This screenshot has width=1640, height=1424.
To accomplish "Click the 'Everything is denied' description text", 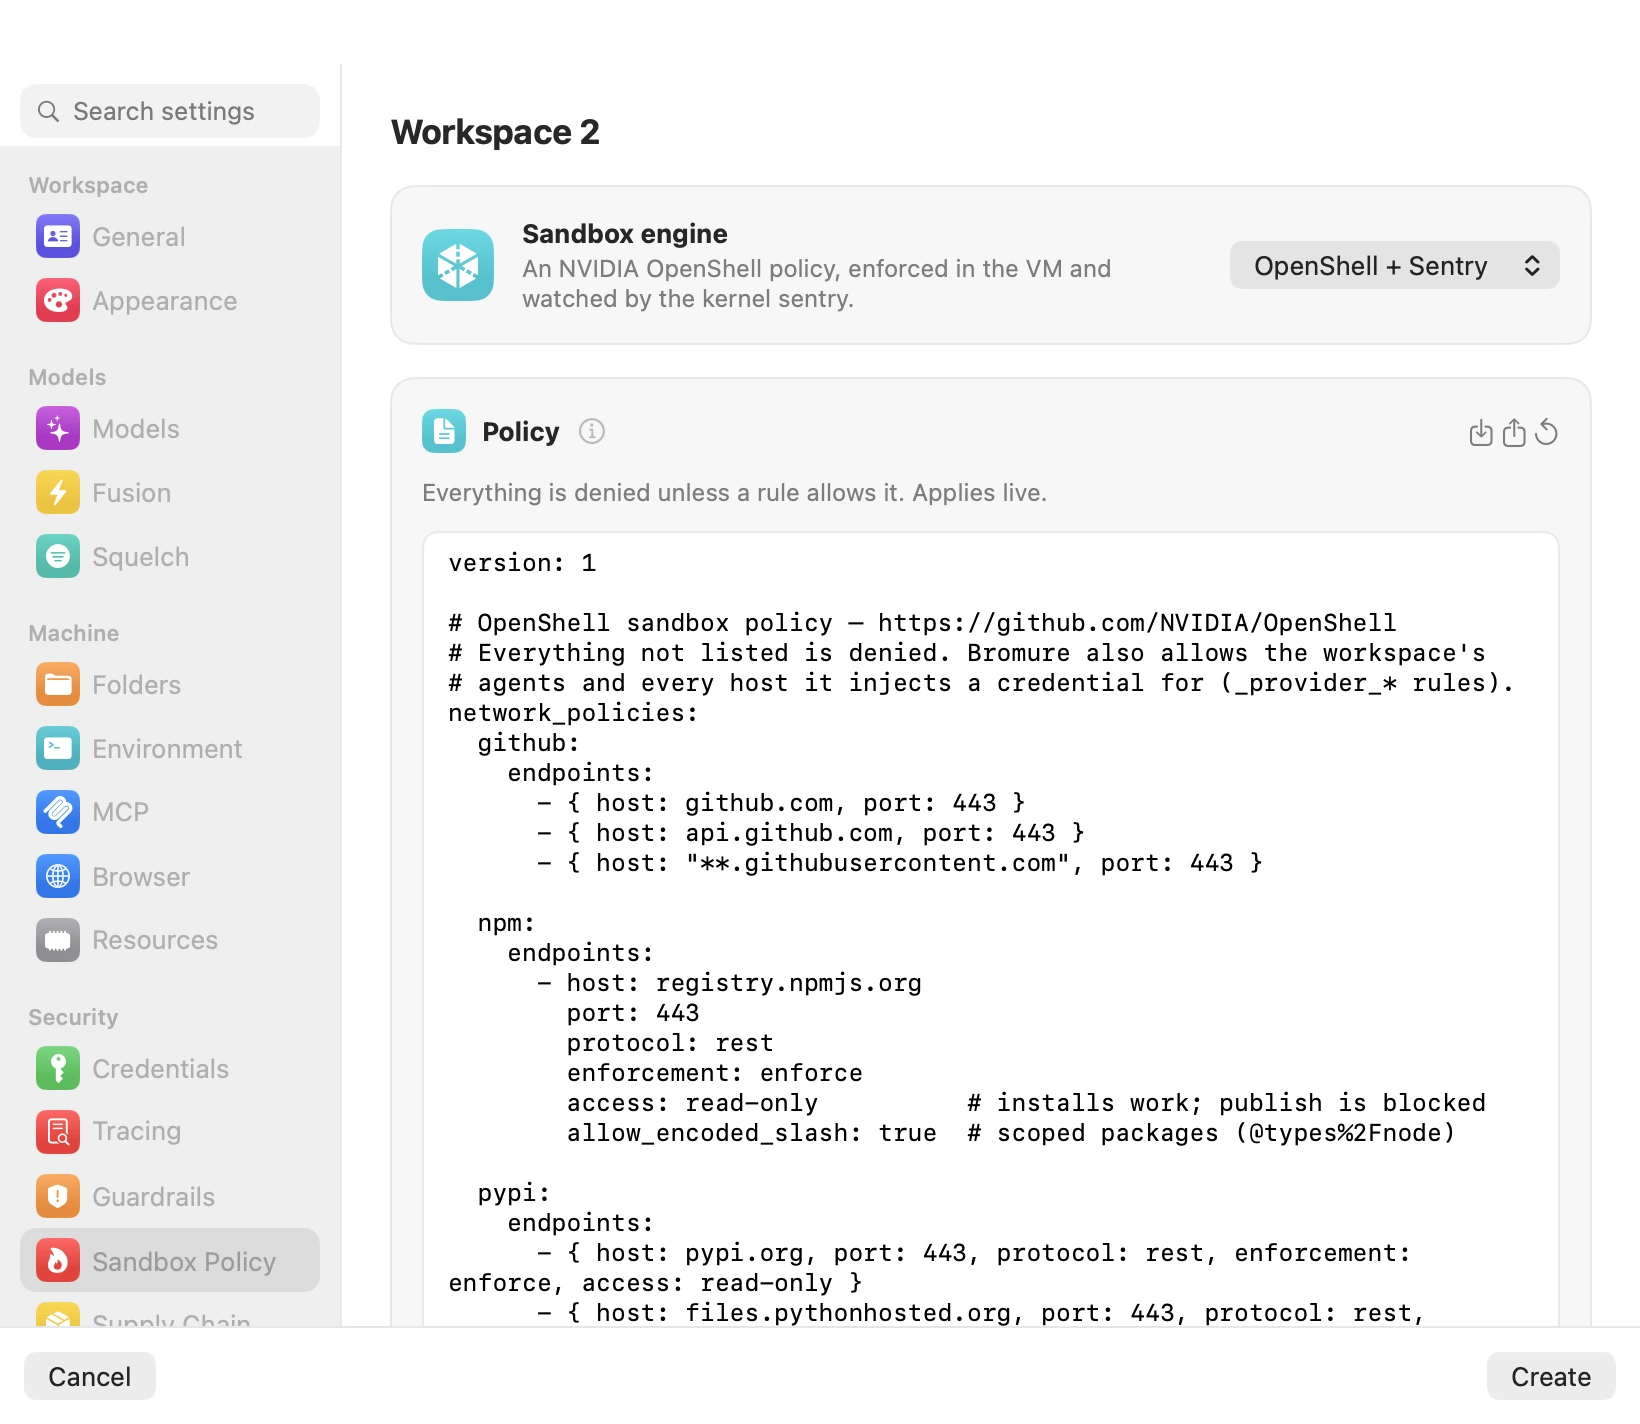I will 734,493.
